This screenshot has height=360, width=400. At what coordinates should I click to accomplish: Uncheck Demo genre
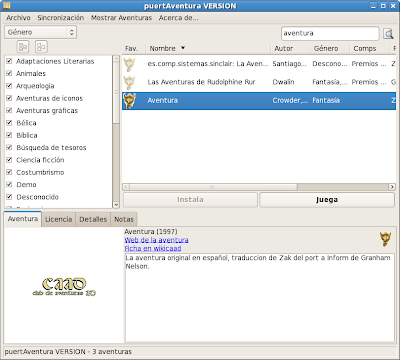tap(9, 184)
